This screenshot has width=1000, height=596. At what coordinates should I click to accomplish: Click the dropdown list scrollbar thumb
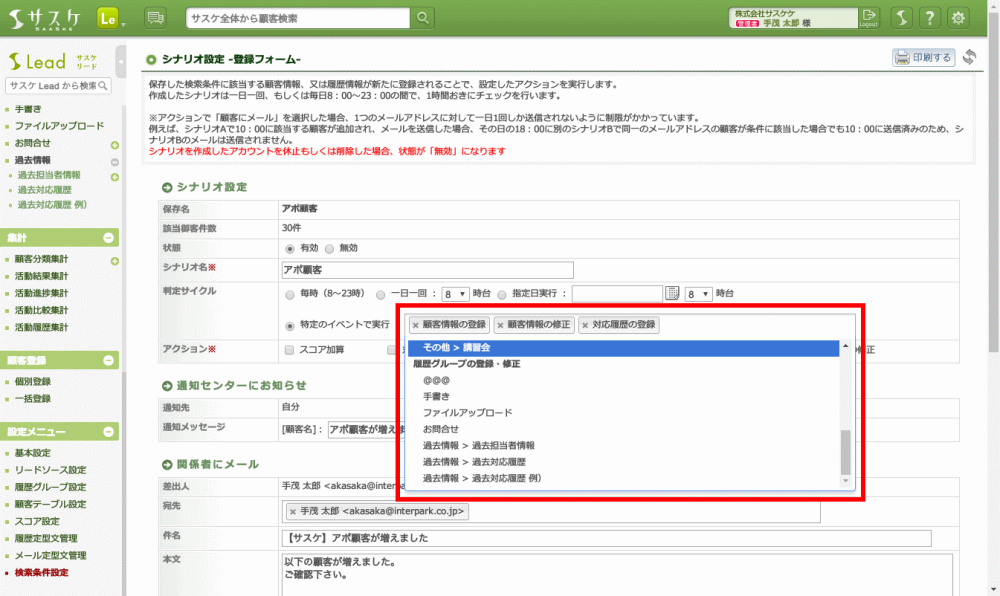(x=845, y=452)
